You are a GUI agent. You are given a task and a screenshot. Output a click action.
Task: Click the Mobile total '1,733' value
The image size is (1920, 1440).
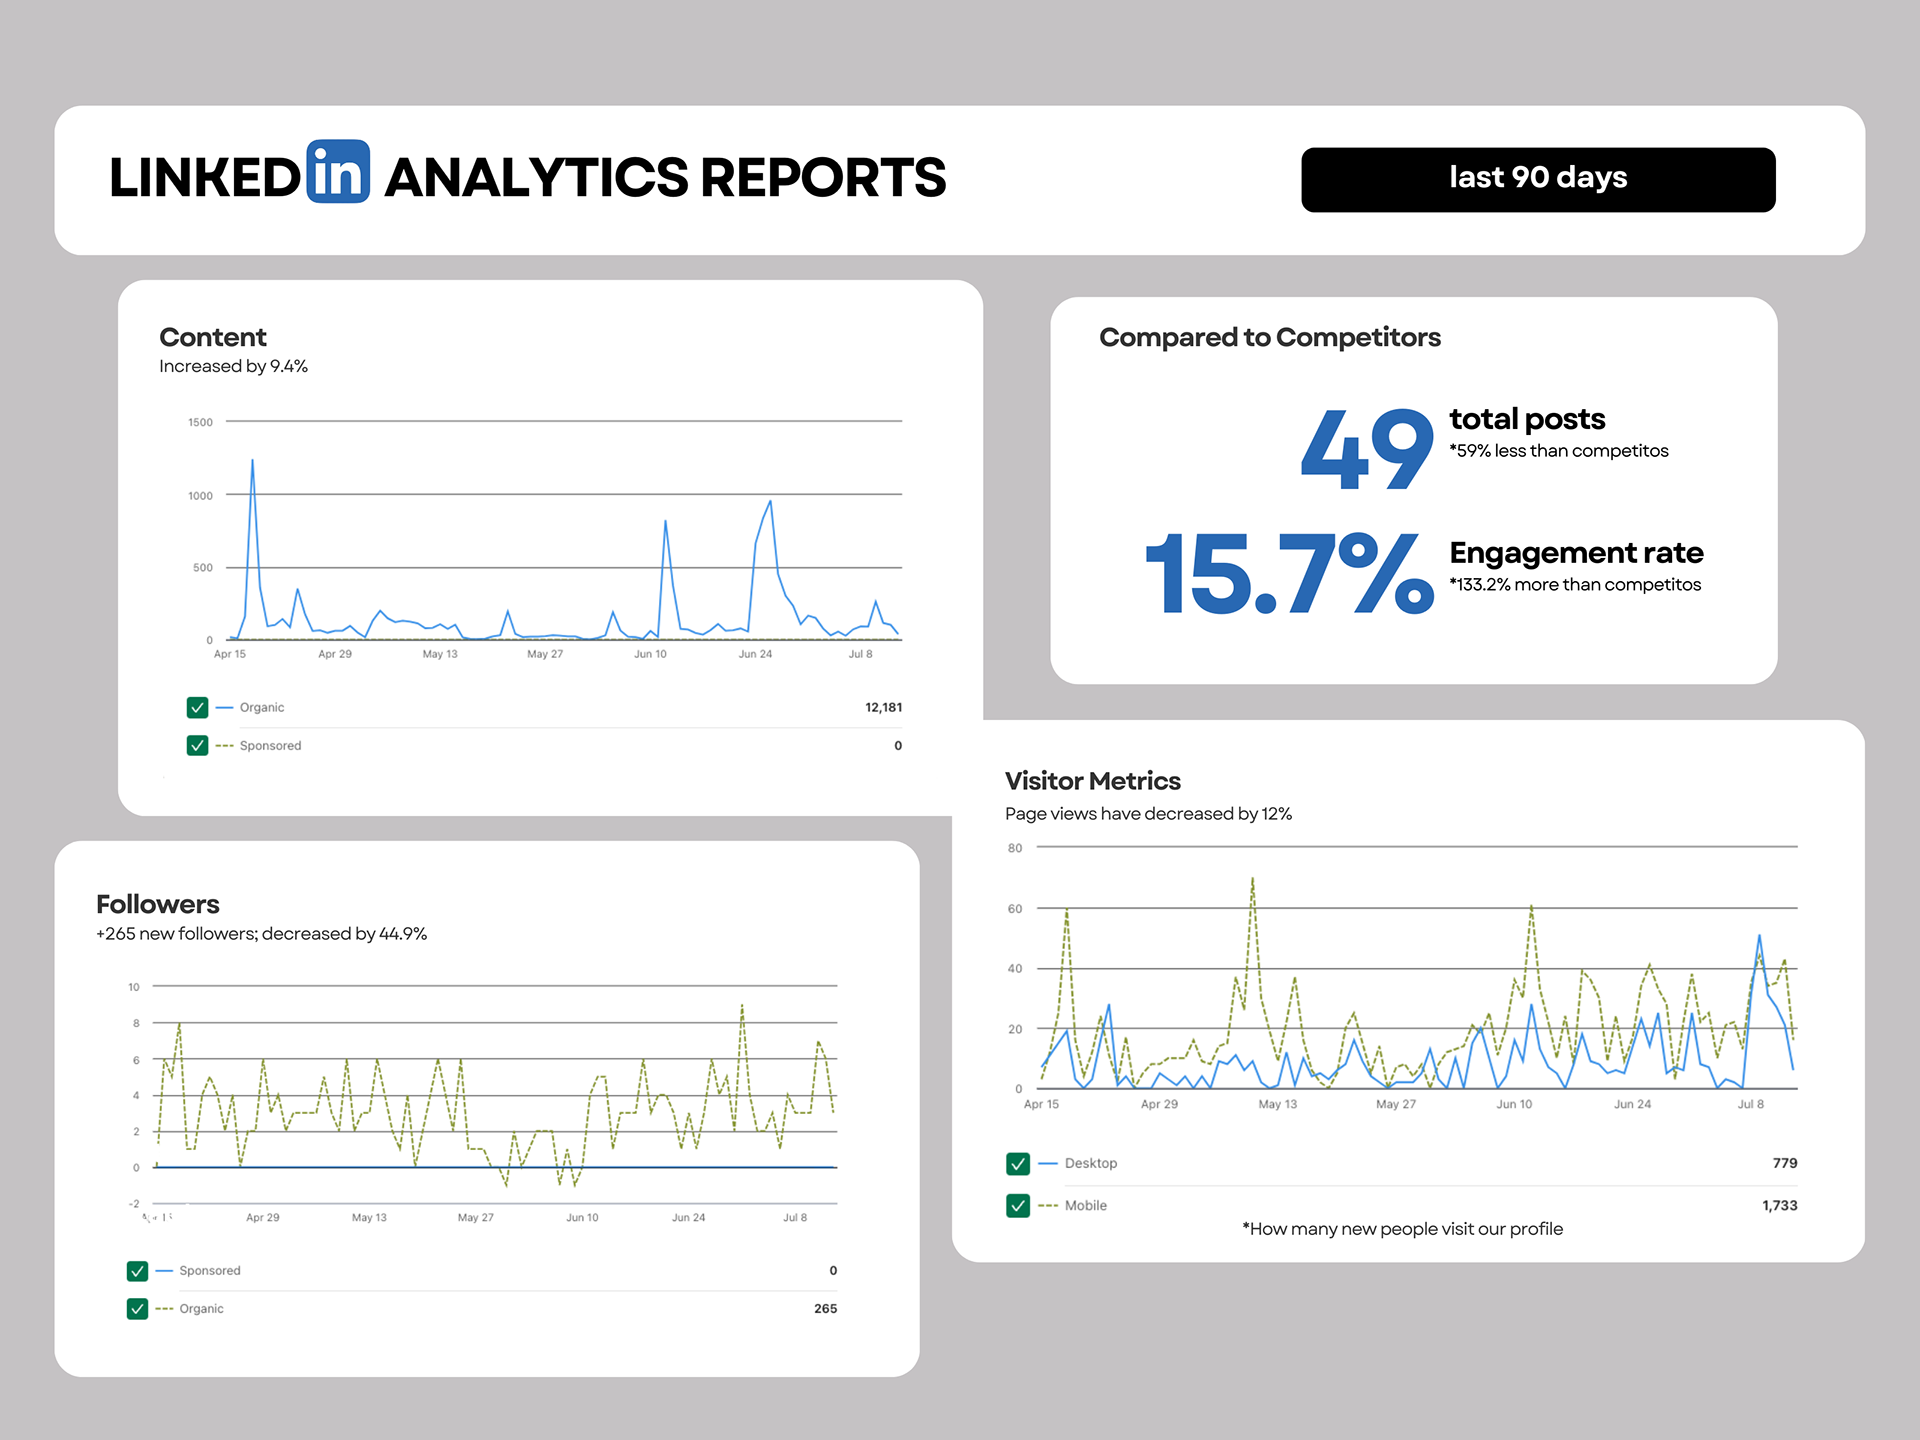click(1779, 1206)
